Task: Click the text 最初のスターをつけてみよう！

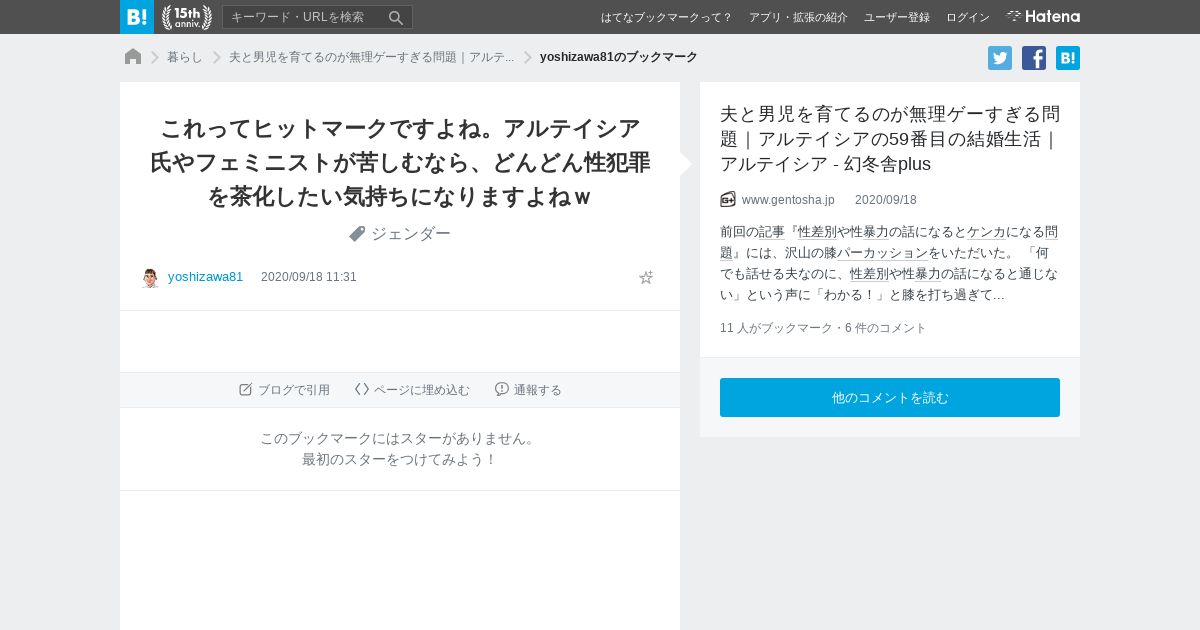Action: [400, 459]
